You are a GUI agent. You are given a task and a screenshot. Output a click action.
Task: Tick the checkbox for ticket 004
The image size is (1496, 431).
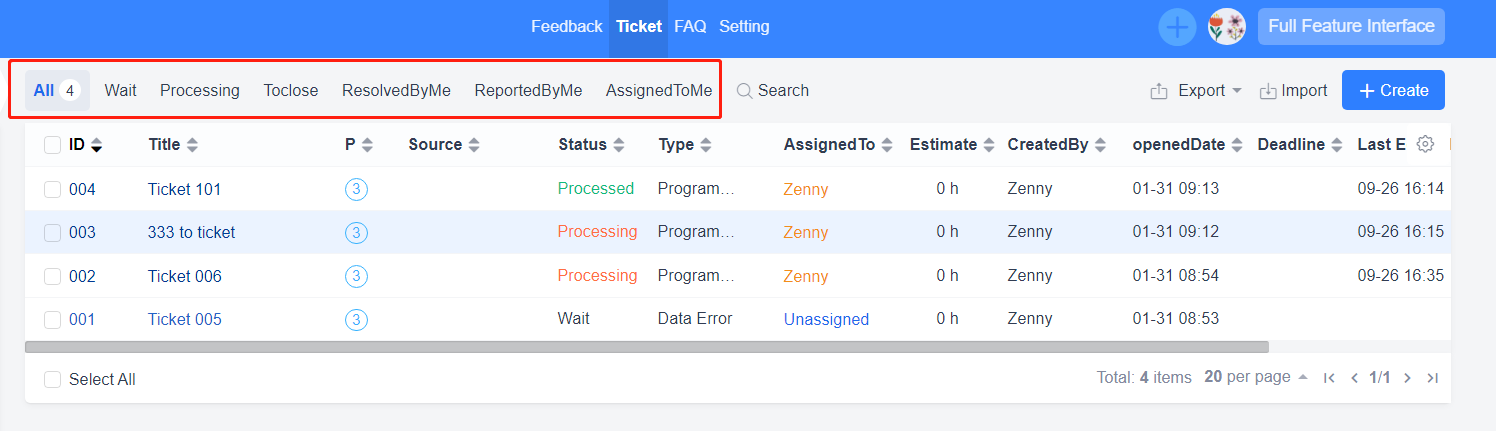pyautogui.click(x=53, y=189)
